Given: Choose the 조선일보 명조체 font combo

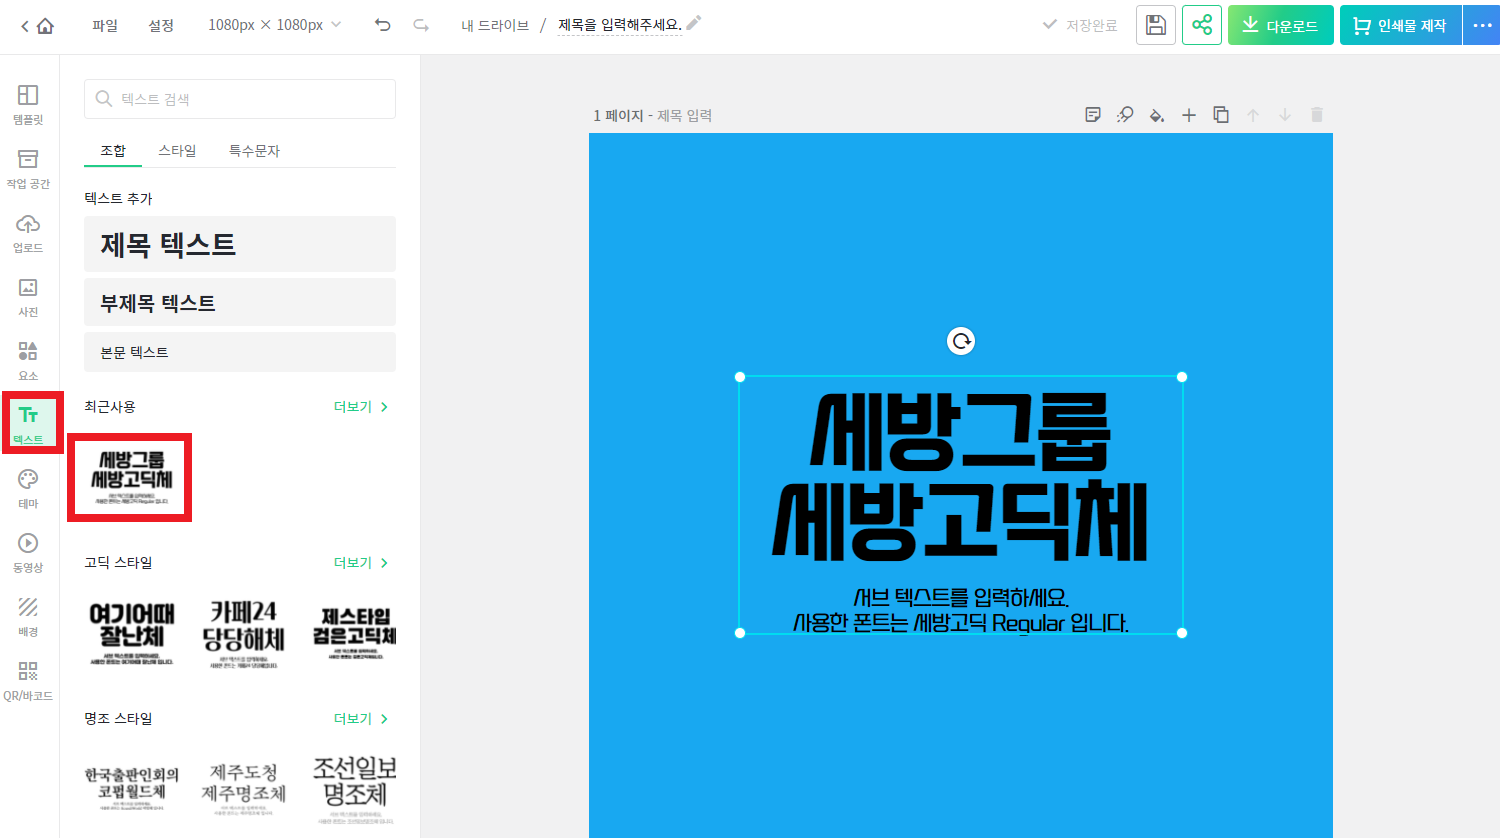Looking at the screenshot, I should 354,788.
